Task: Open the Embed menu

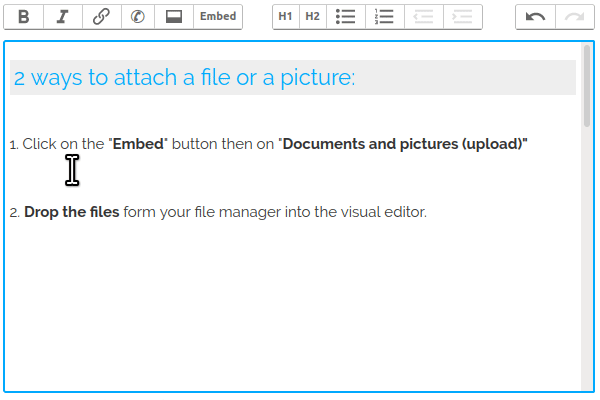Action: click(x=218, y=17)
